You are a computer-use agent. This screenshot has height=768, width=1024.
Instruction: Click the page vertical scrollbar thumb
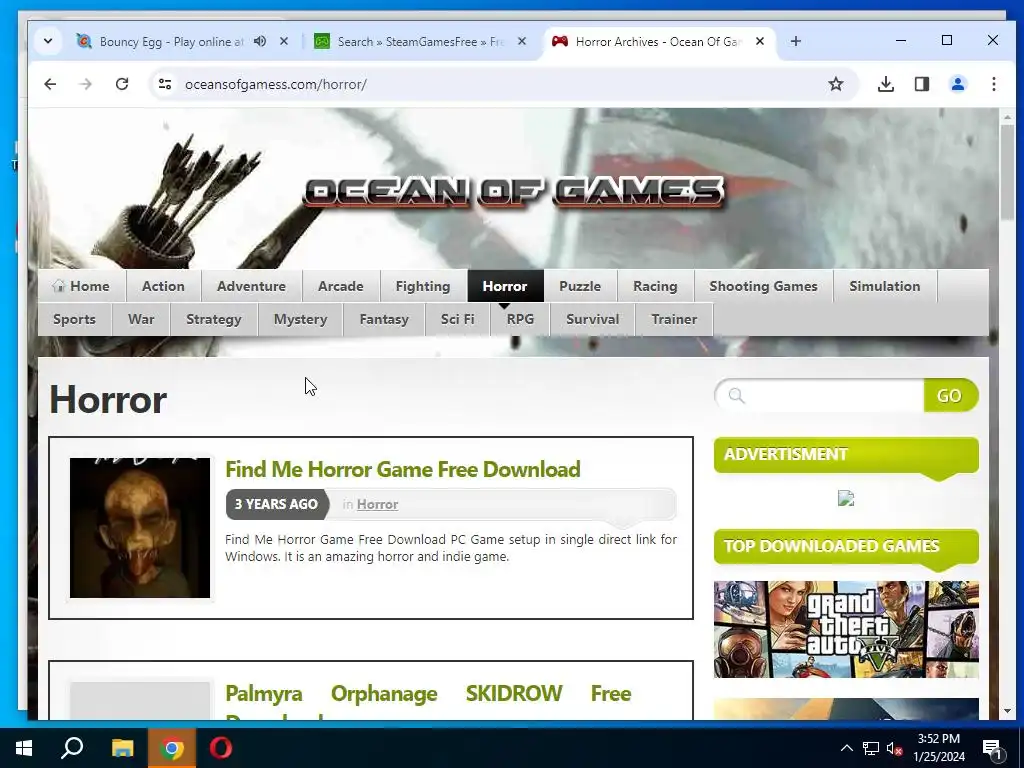pos(1006,172)
